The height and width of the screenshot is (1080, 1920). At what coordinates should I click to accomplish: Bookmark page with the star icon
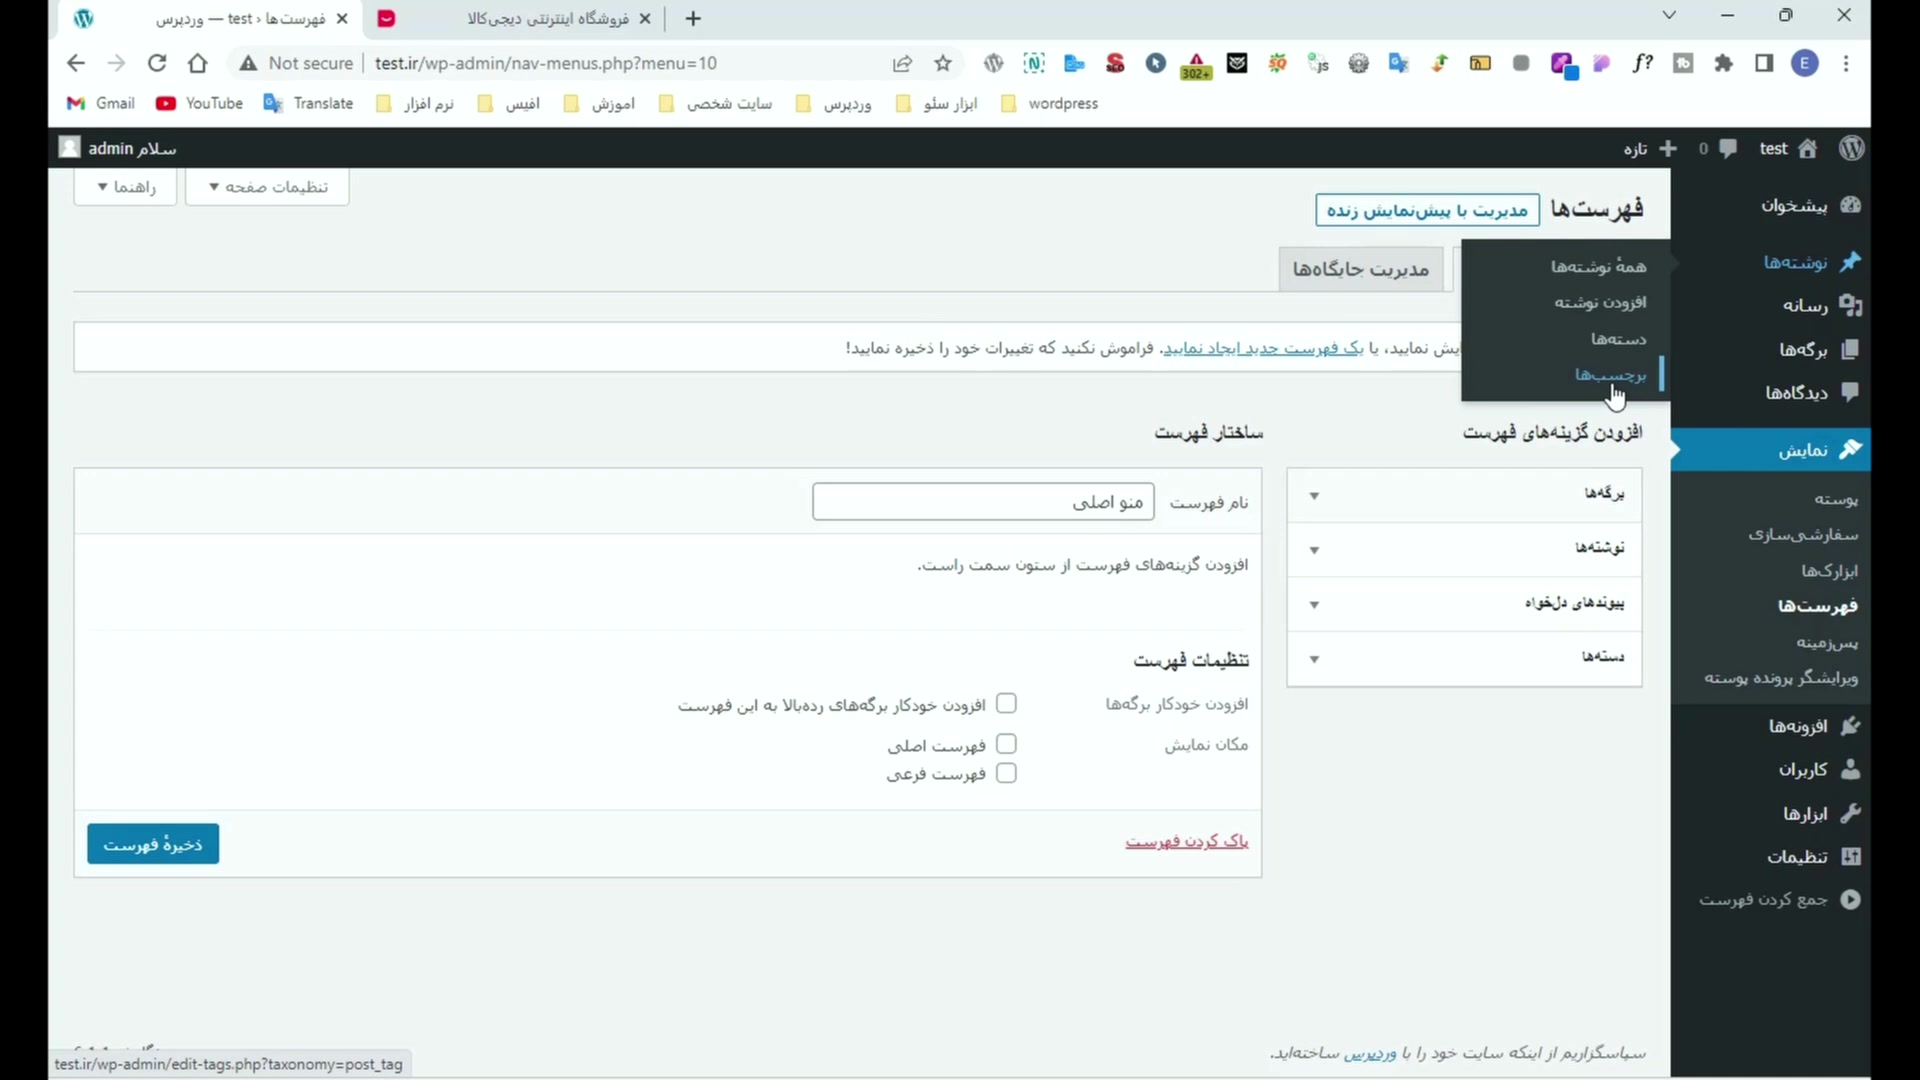coord(942,63)
